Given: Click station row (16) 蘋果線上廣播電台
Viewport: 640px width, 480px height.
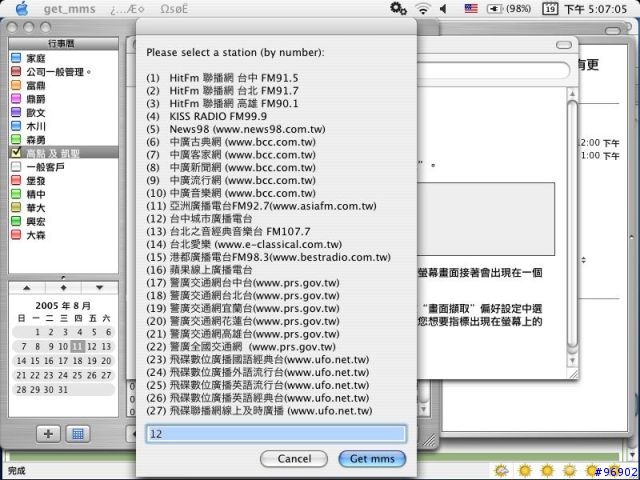Looking at the screenshot, I should (x=199, y=270).
